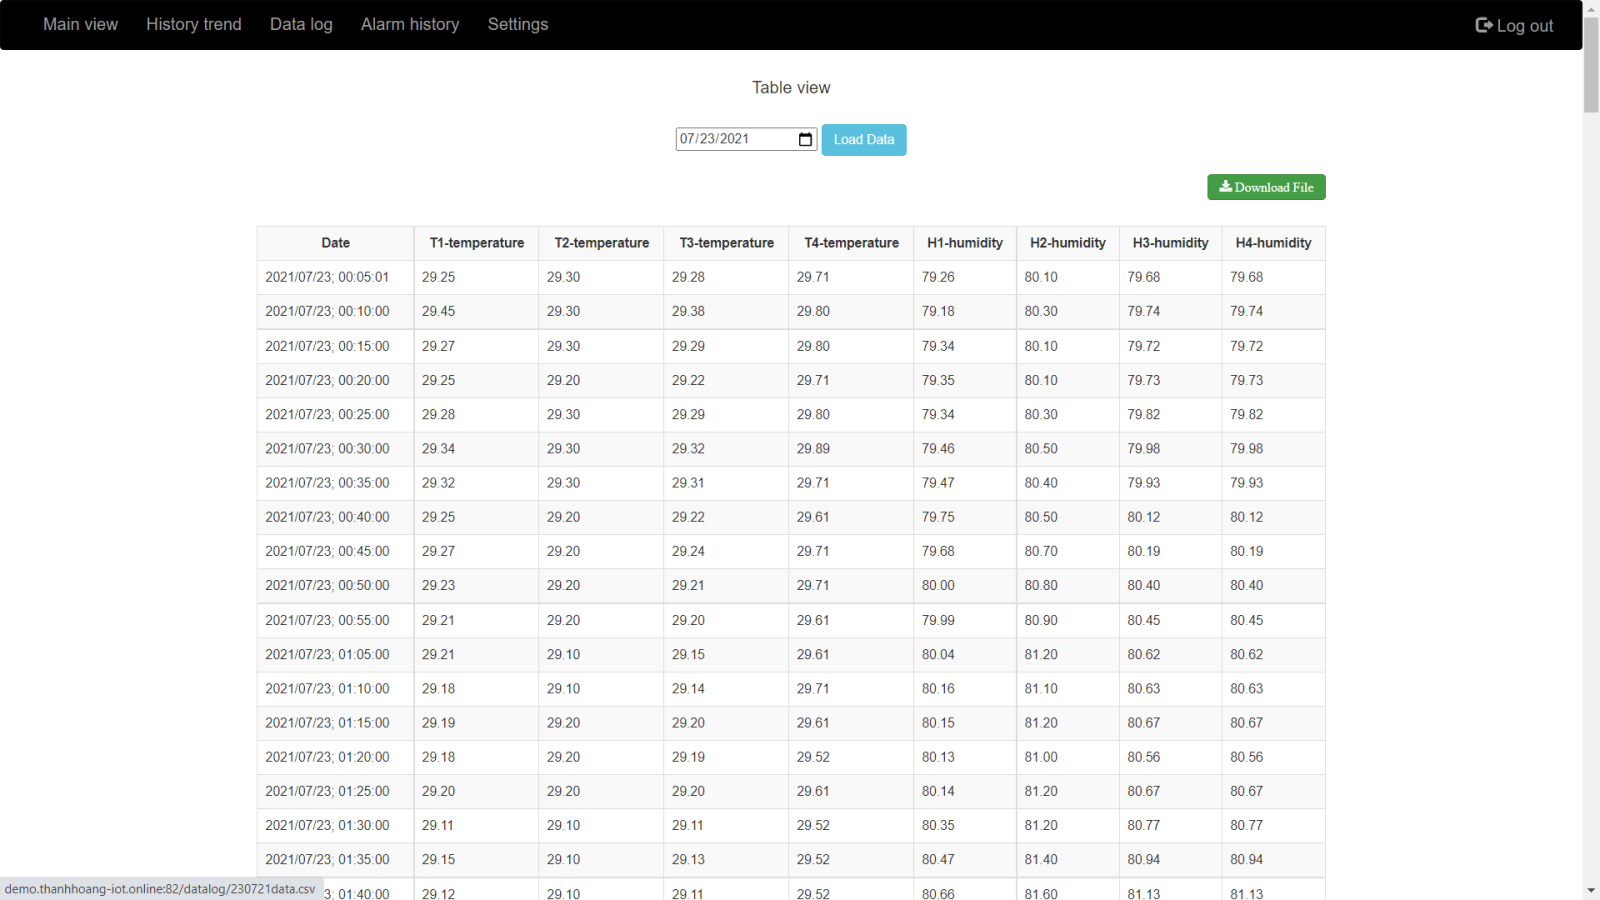Image resolution: width=1600 pixels, height=900 pixels.
Task: Select the 2021/07/23; 00:55:00 date cell
Action: coord(336,620)
